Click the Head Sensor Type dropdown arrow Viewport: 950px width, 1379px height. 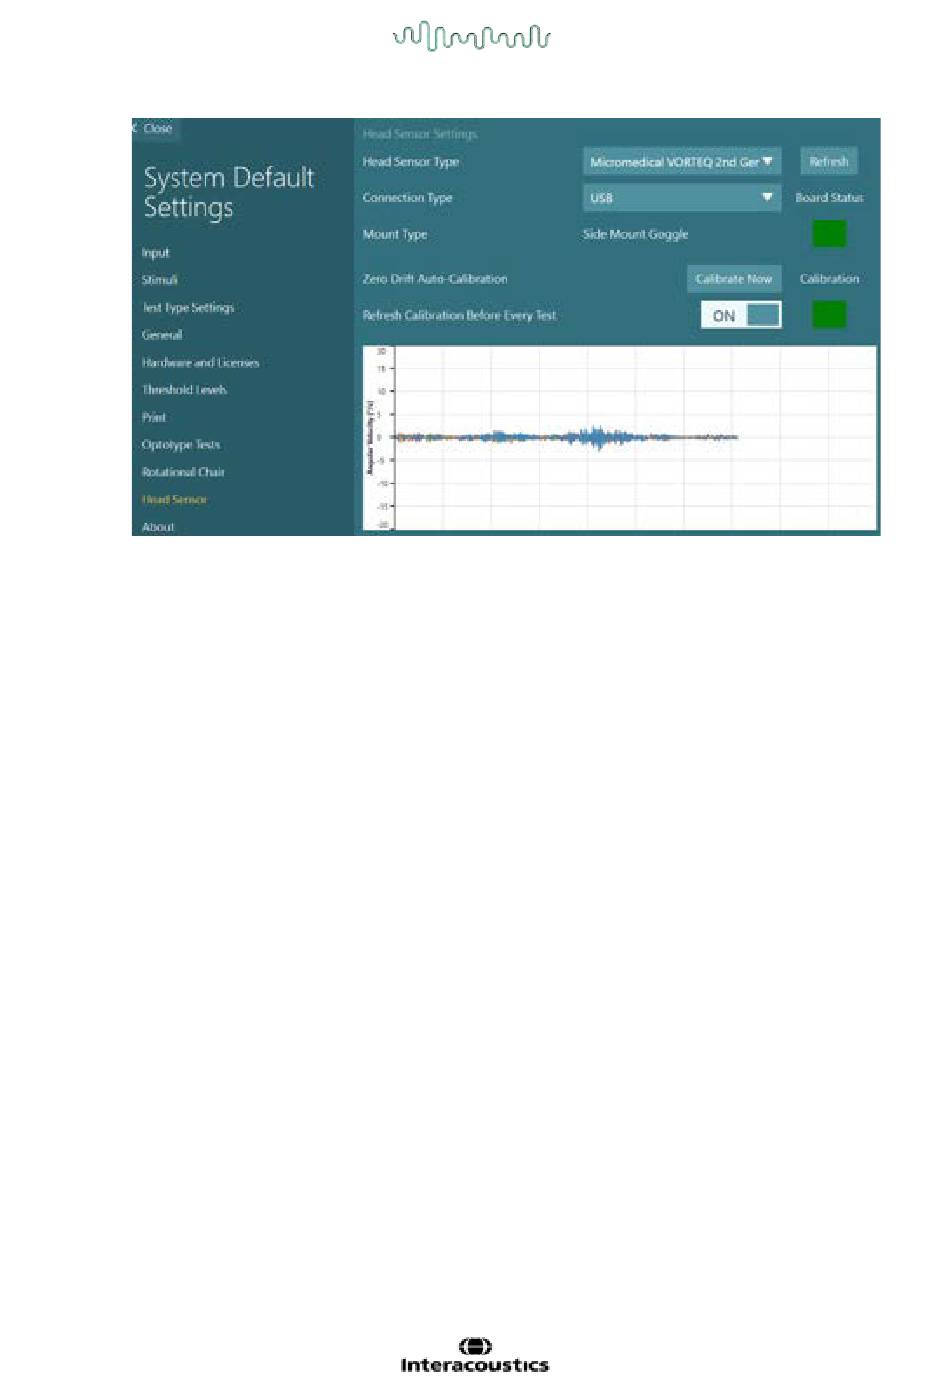(767, 161)
